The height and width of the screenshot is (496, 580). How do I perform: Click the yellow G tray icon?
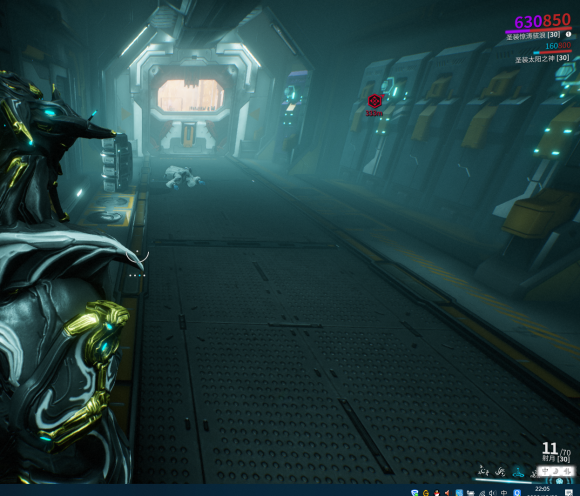[x=426, y=493]
